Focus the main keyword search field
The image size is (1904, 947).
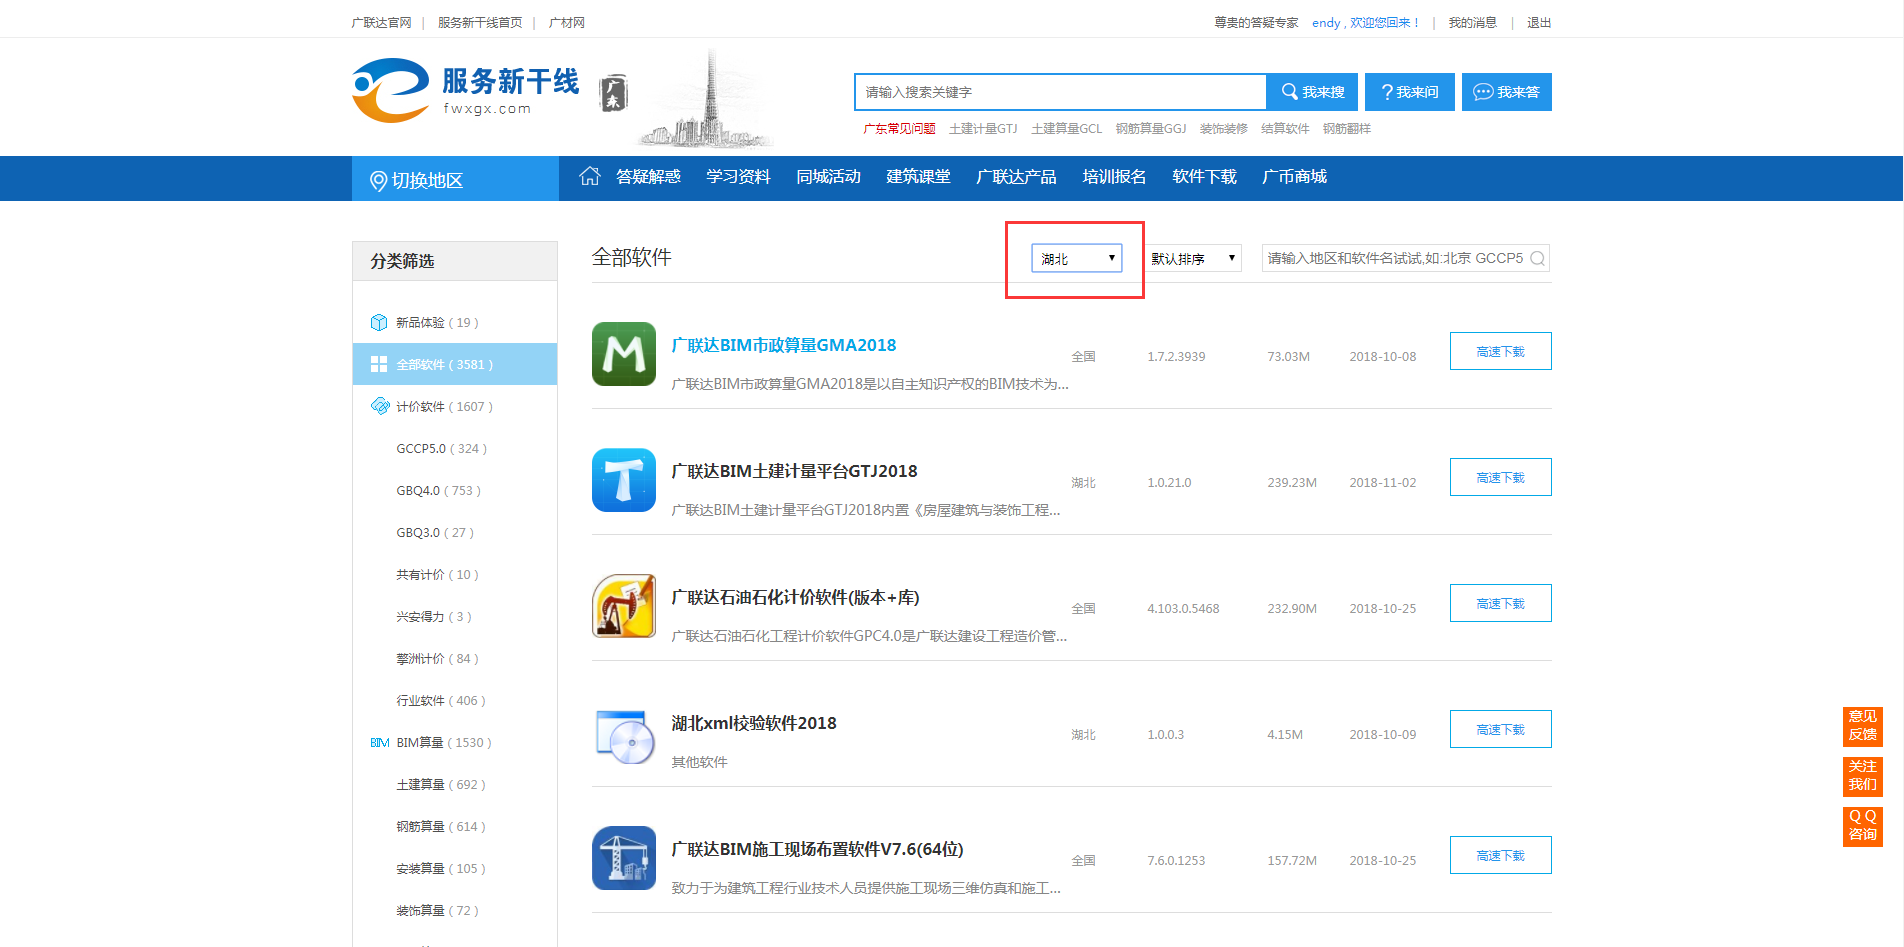pos(1061,92)
